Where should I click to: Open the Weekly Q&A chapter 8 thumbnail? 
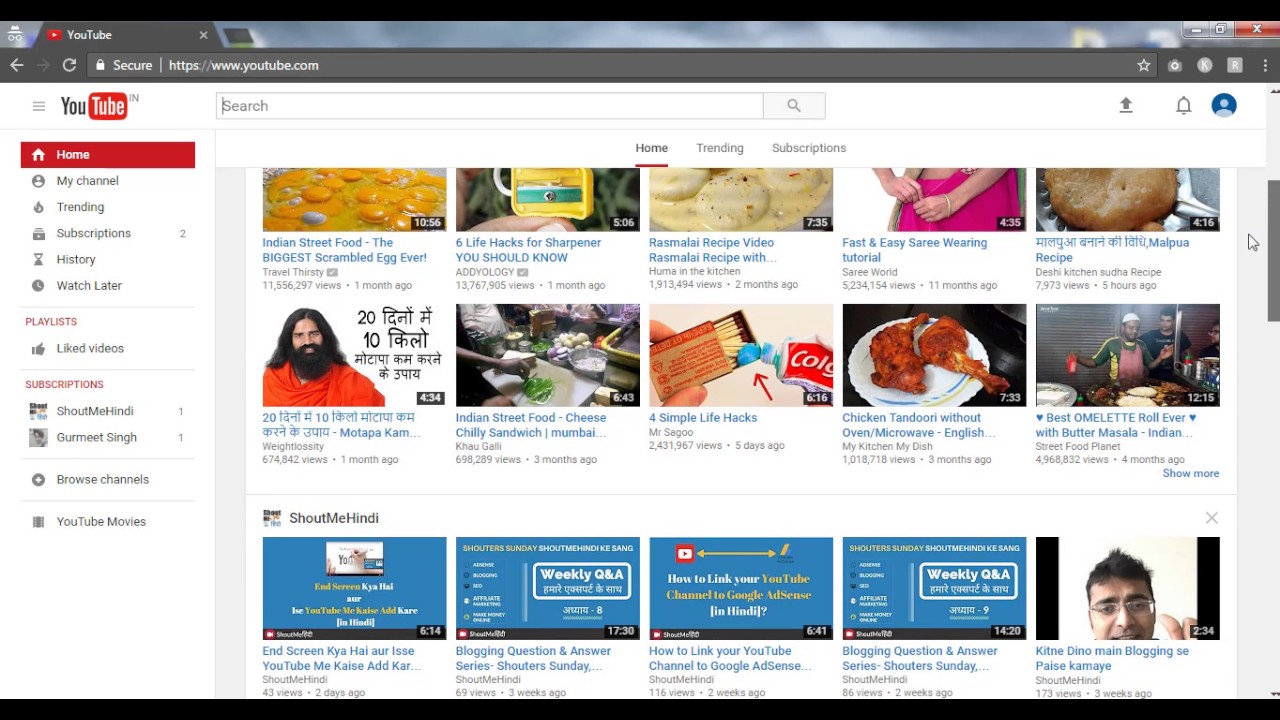548,588
